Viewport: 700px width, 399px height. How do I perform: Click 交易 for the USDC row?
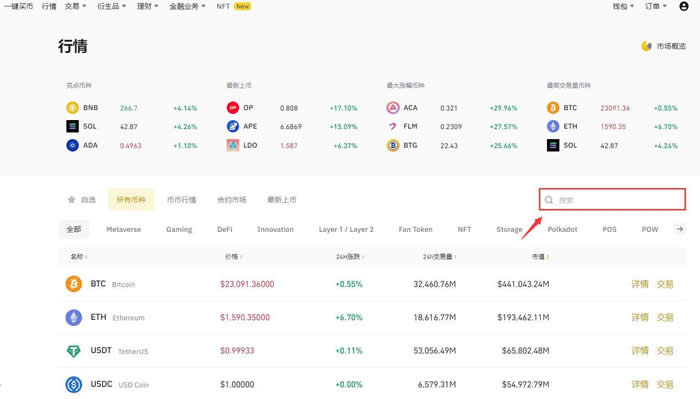pyautogui.click(x=665, y=384)
